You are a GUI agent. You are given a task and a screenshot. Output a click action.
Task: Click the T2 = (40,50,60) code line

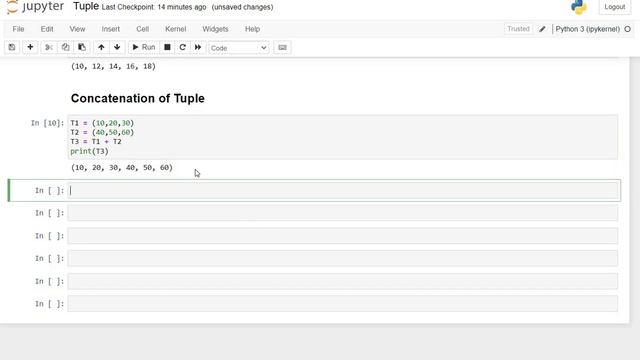102,132
